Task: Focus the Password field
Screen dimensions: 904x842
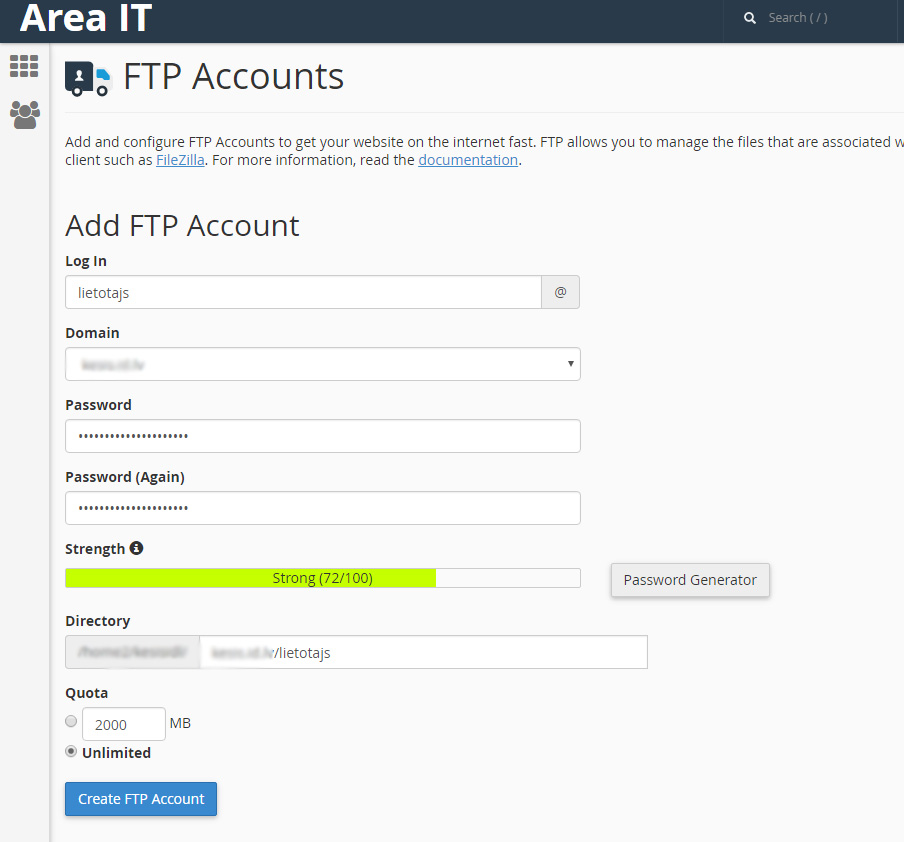Action: pyautogui.click(x=322, y=436)
